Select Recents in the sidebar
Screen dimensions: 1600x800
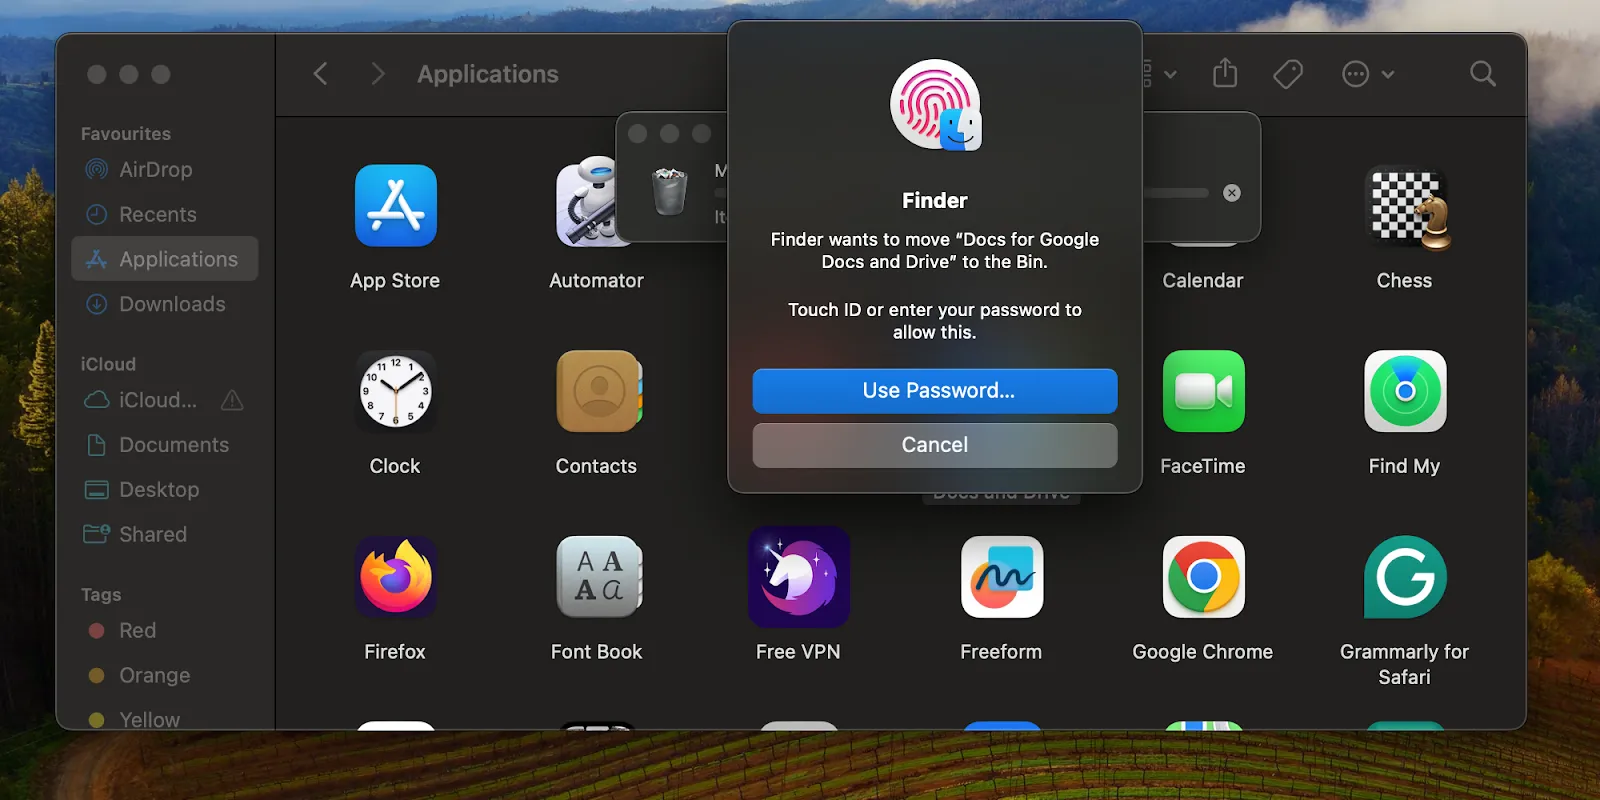(x=165, y=215)
